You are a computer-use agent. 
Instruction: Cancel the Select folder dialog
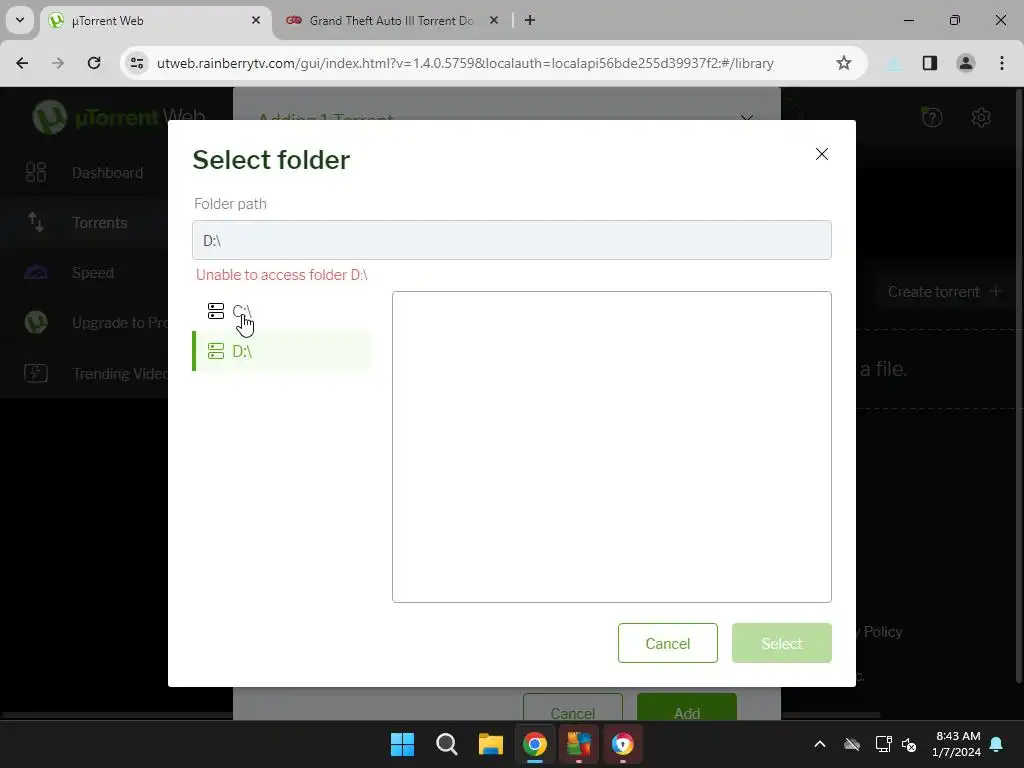pos(667,643)
